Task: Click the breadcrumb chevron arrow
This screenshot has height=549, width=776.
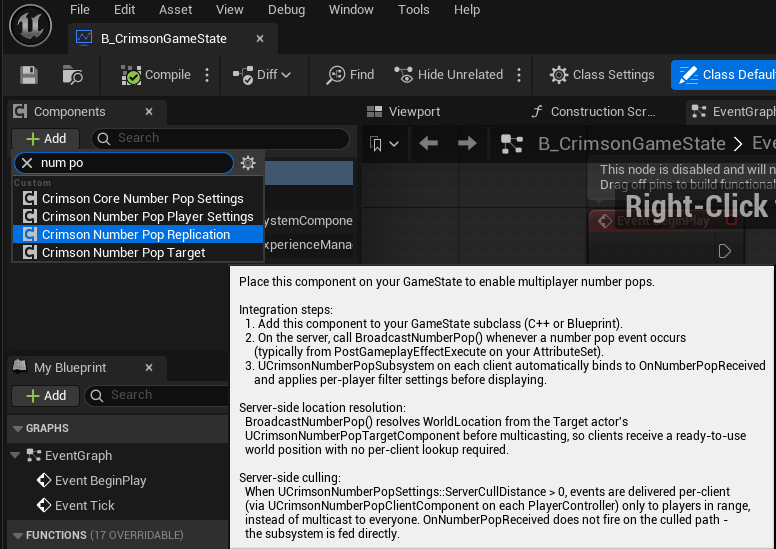Action: [x=738, y=144]
